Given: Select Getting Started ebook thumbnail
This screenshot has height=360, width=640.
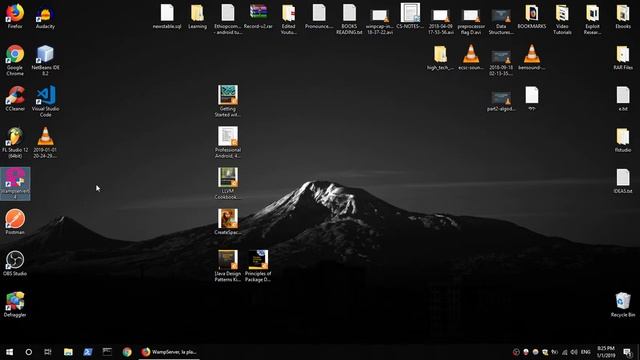Looking at the screenshot, I should (228, 101).
